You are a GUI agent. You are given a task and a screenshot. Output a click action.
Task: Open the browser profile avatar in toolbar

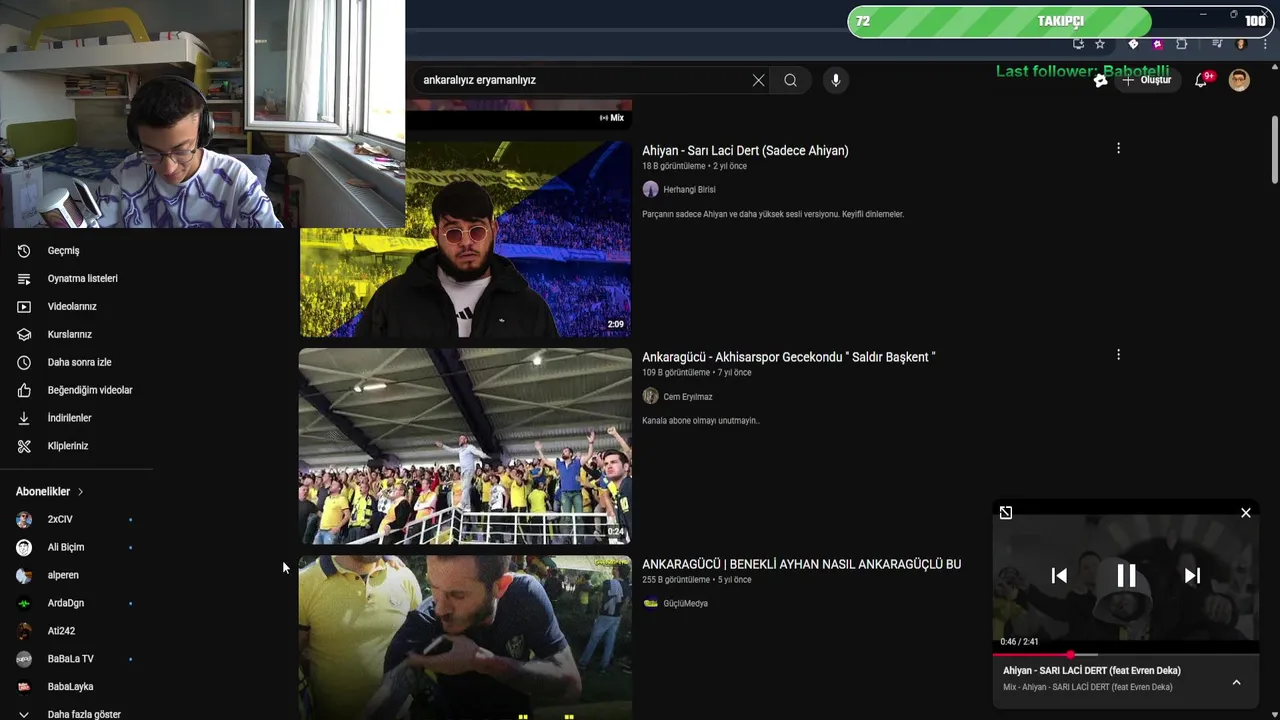click(x=1241, y=44)
